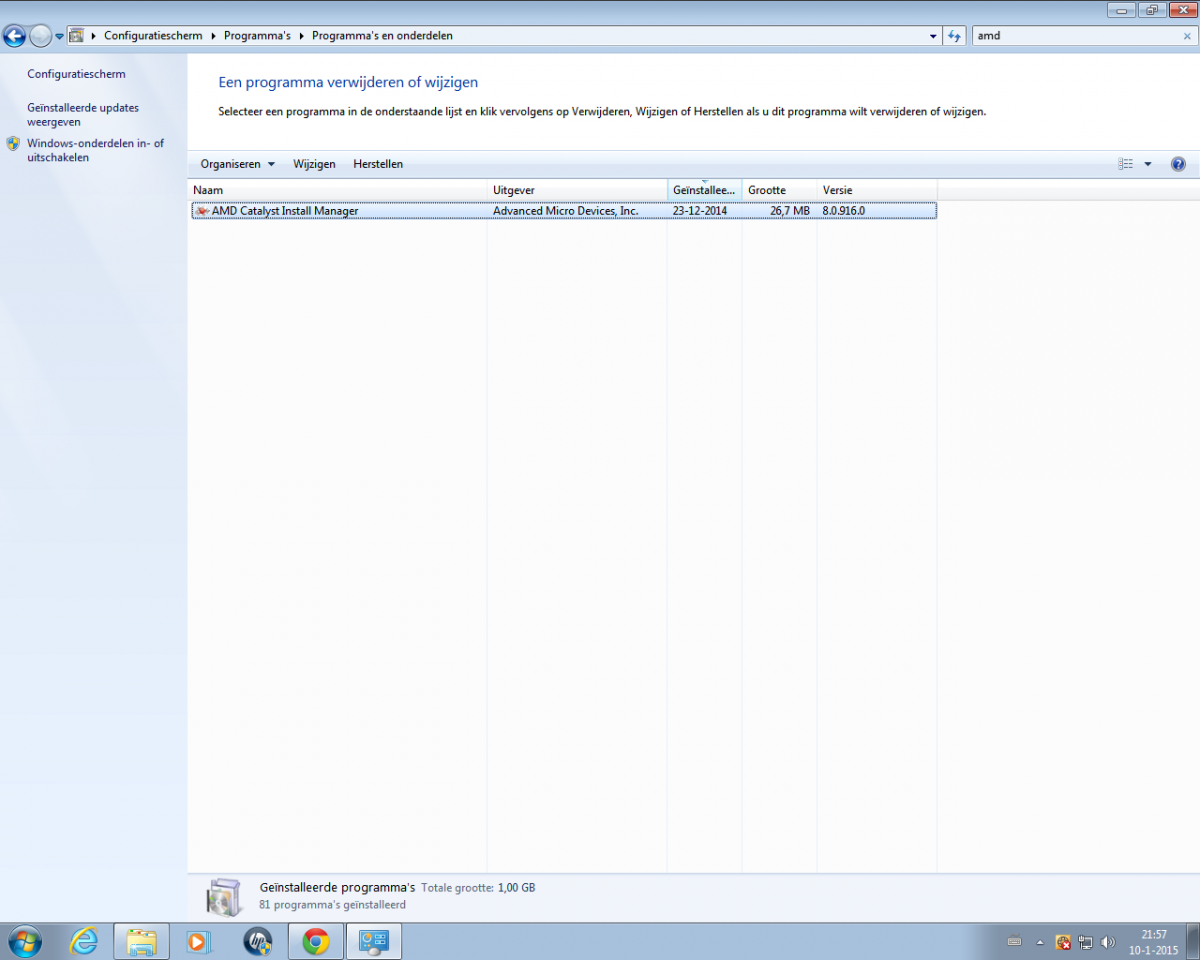Viewport: 1200px width, 960px height.
Task: Open the Organiseren menu
Action: pos(238,164)
